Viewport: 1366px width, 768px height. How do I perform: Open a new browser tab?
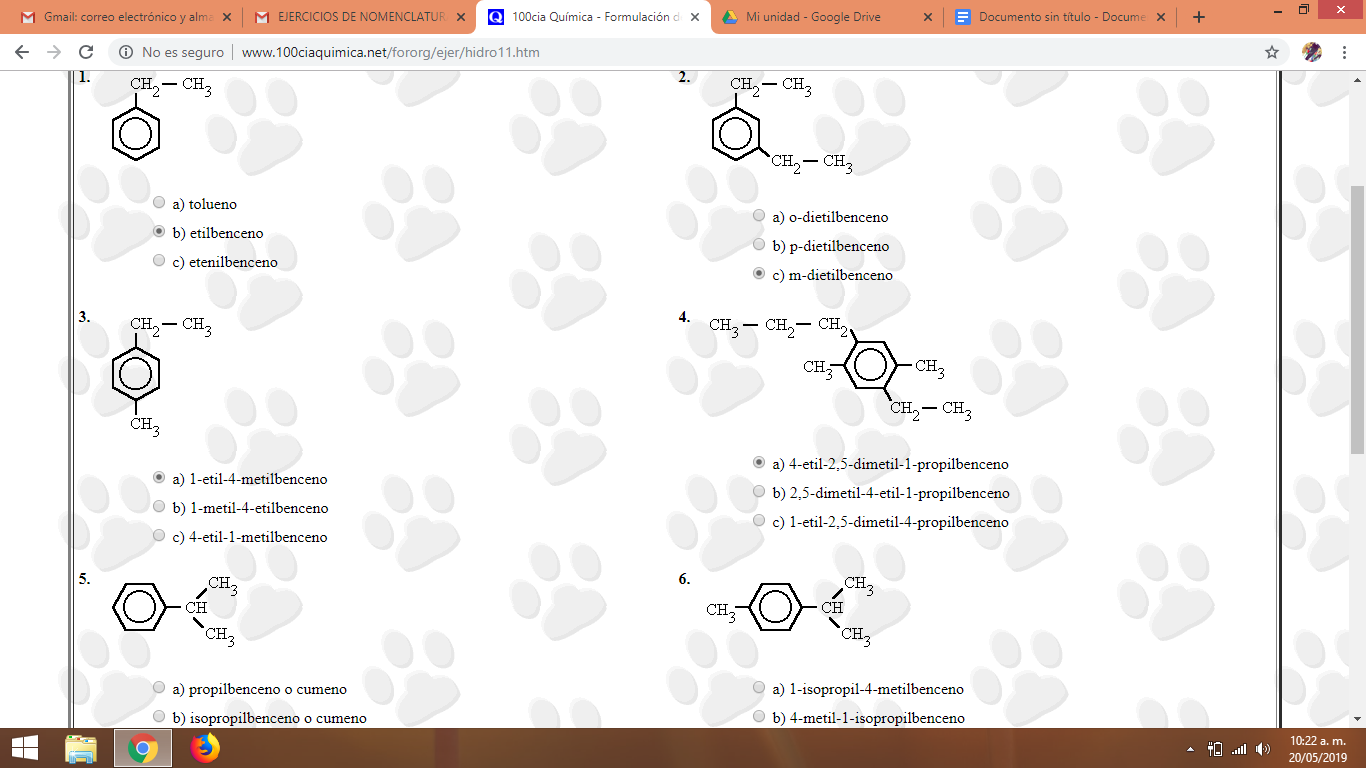(x=1199, y=17)
